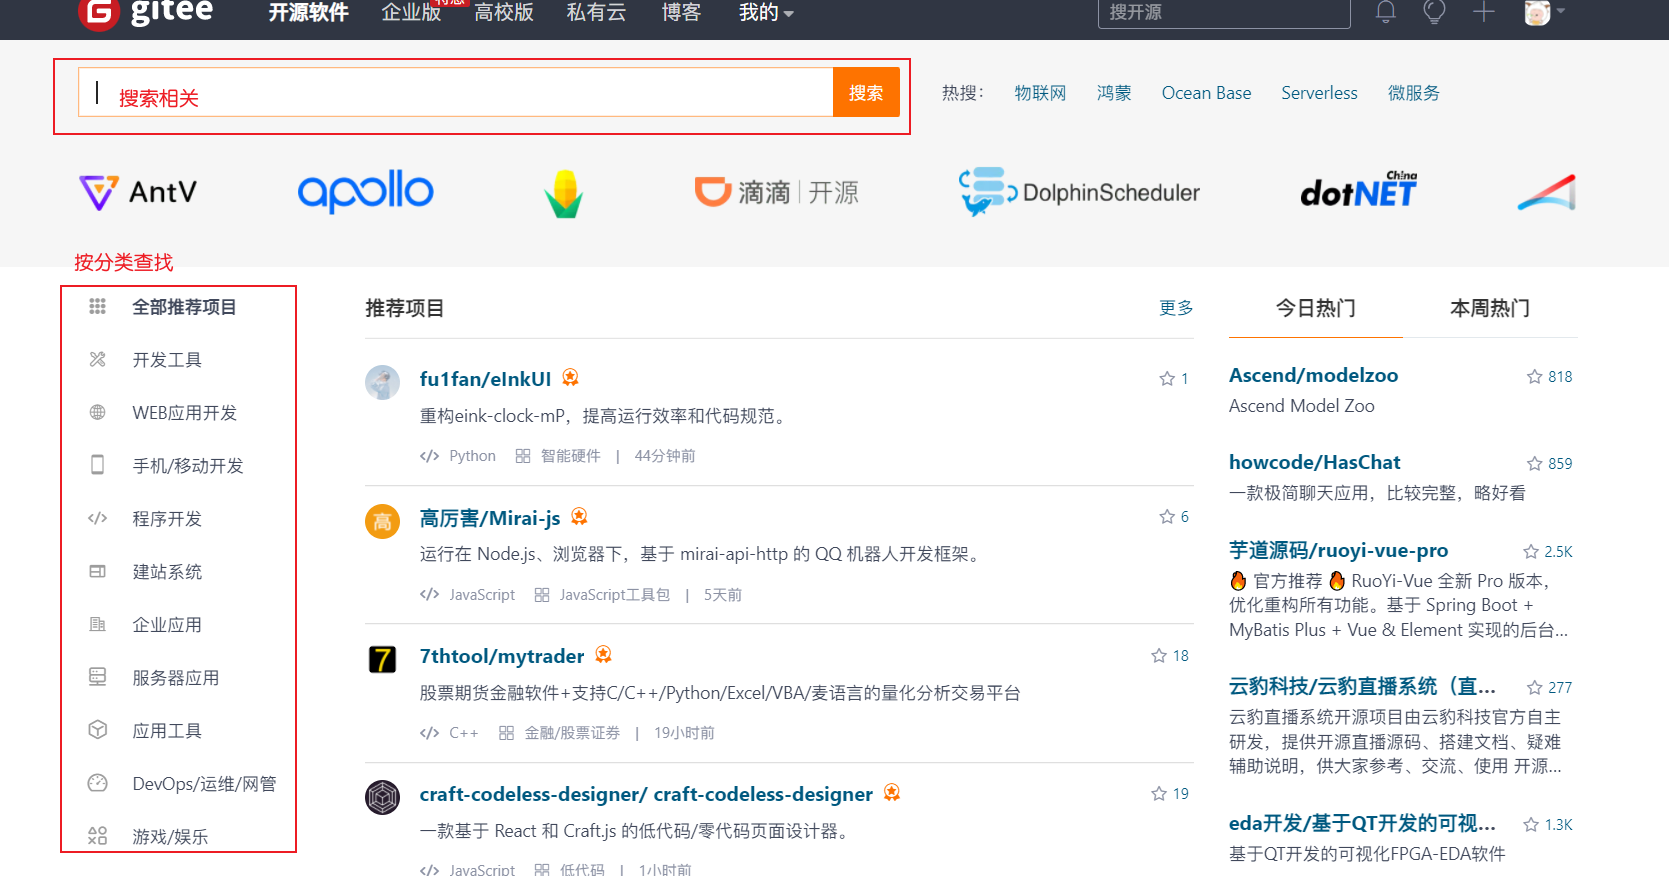Click the site icon beside 建站系统
1669x876 pixels.
click(97, 571)
